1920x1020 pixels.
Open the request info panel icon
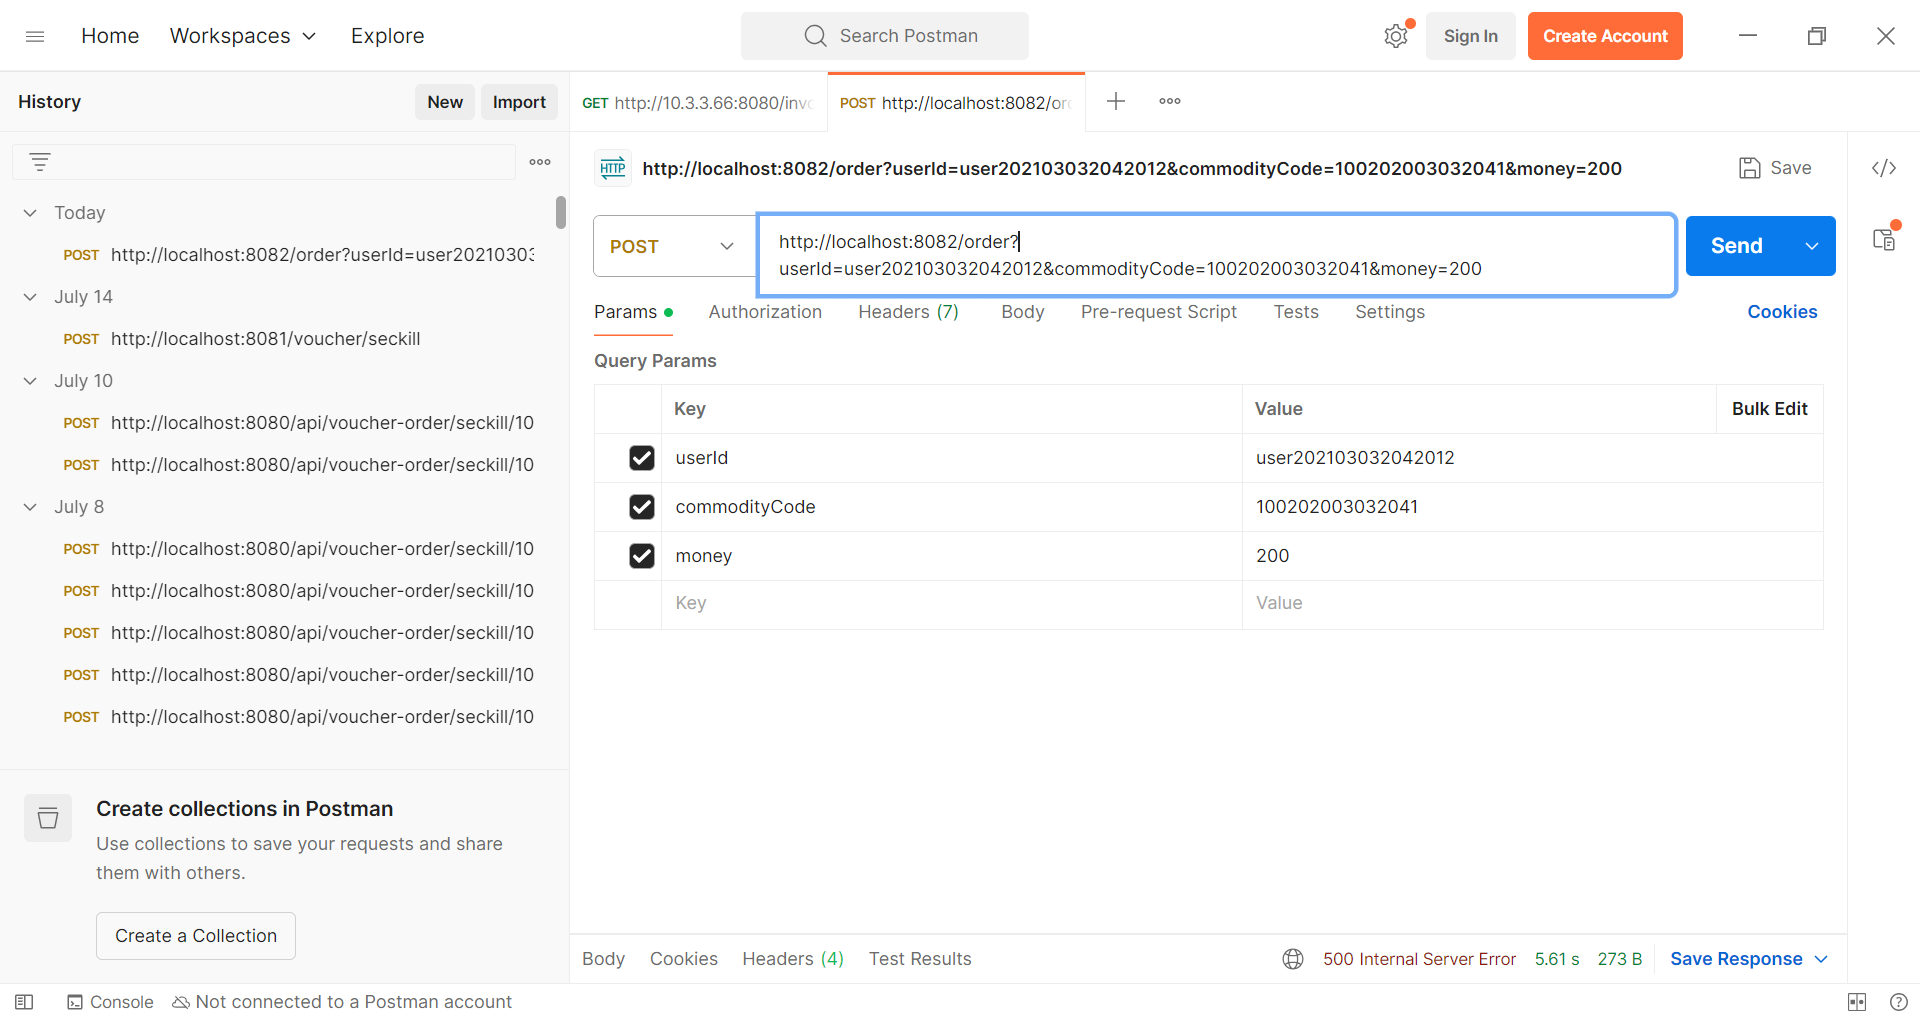point(1884,240)
